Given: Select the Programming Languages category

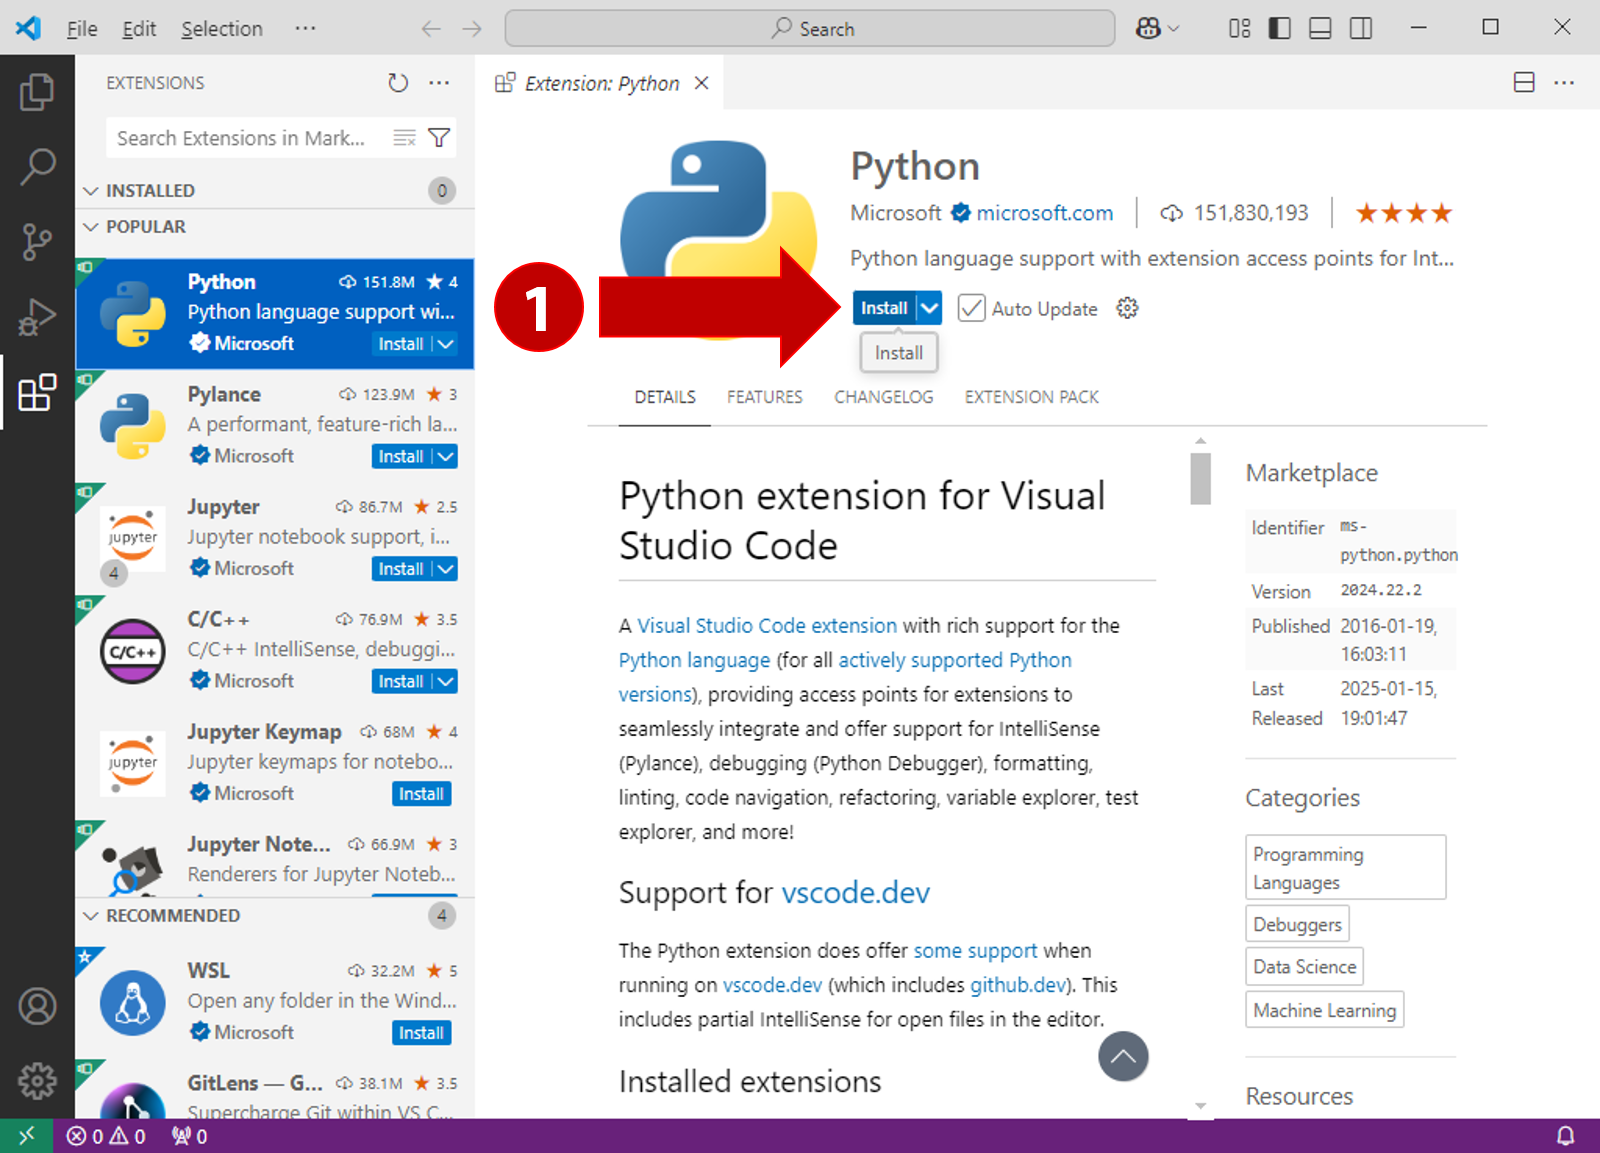Looking at the screenshot, I should click(x=1346, y=867).
